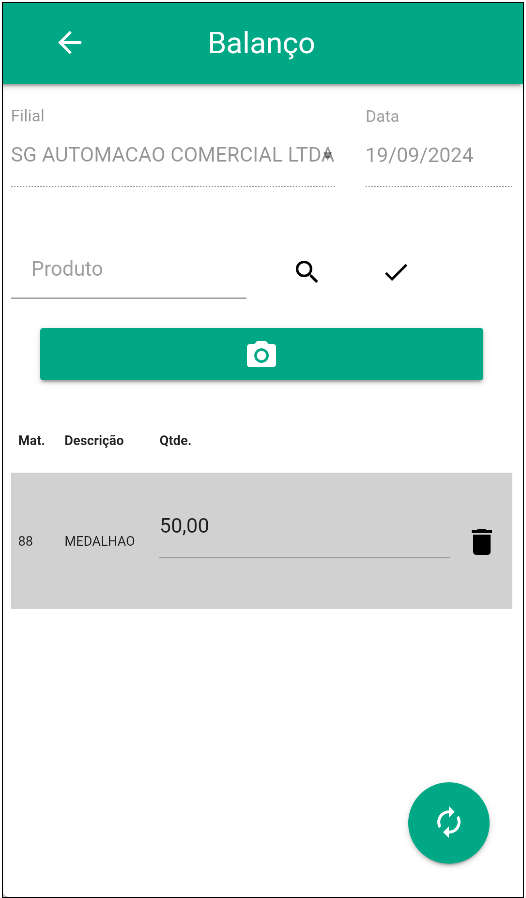Screen dimensions: 526x898
Task: Open the Filial dropdown arrow
Action: tap(327, 155)
